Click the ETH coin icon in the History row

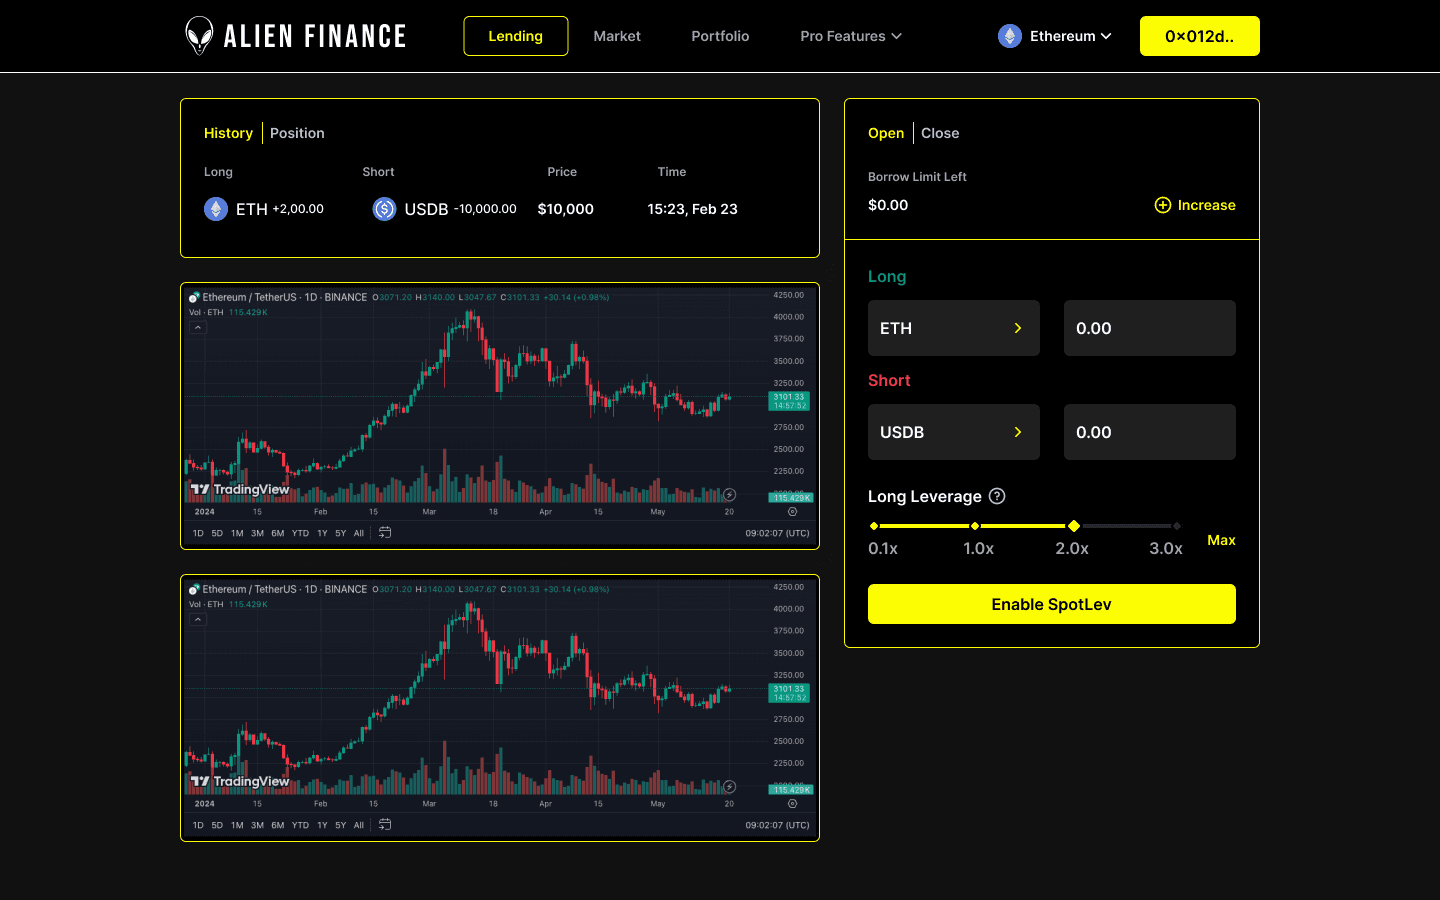pos(216,209)
